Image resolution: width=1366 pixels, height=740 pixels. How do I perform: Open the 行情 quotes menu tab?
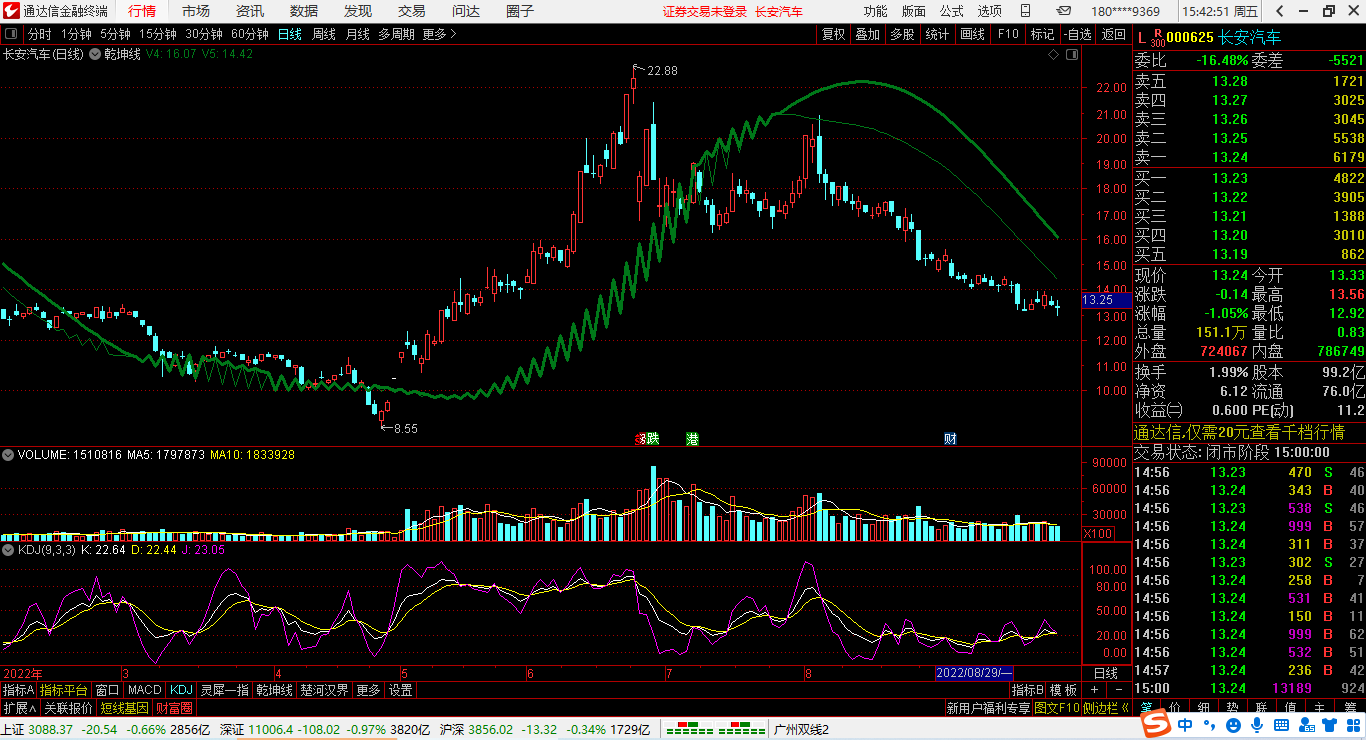pyautogui.click(x=142, y=11)
